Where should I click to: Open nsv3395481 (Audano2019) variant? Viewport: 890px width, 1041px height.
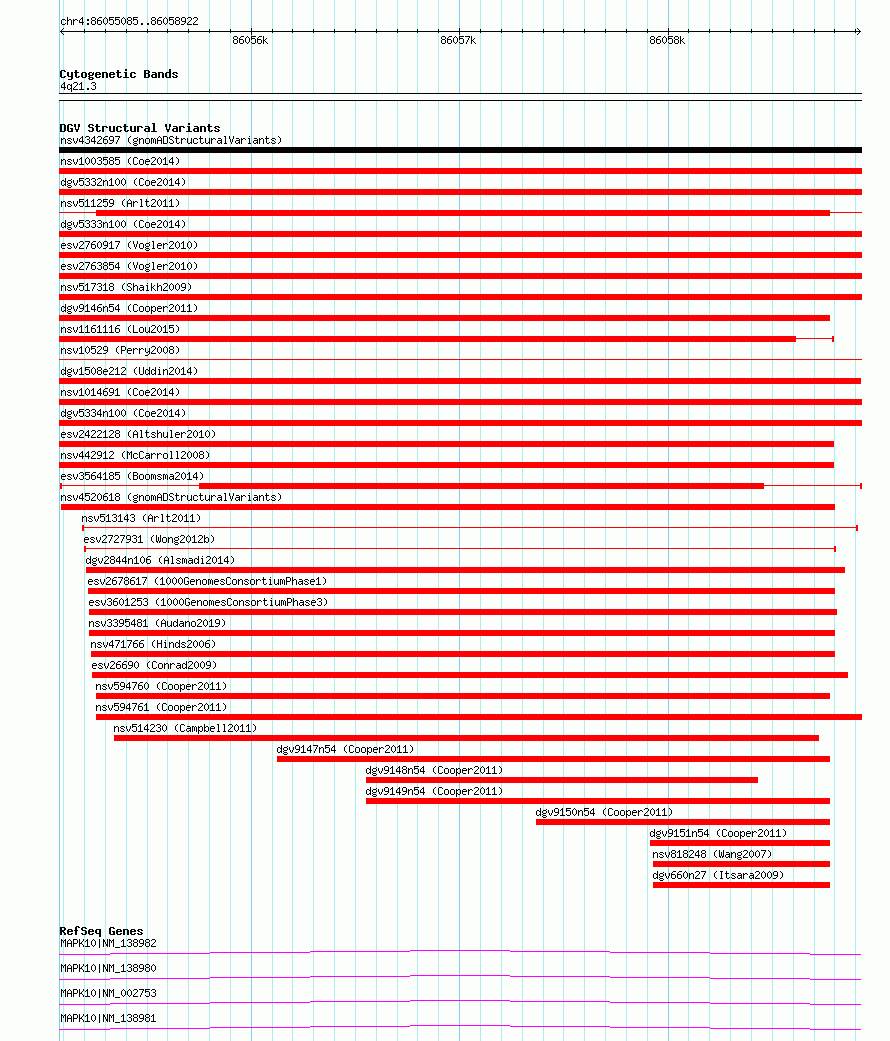click(x=157, y=623)
